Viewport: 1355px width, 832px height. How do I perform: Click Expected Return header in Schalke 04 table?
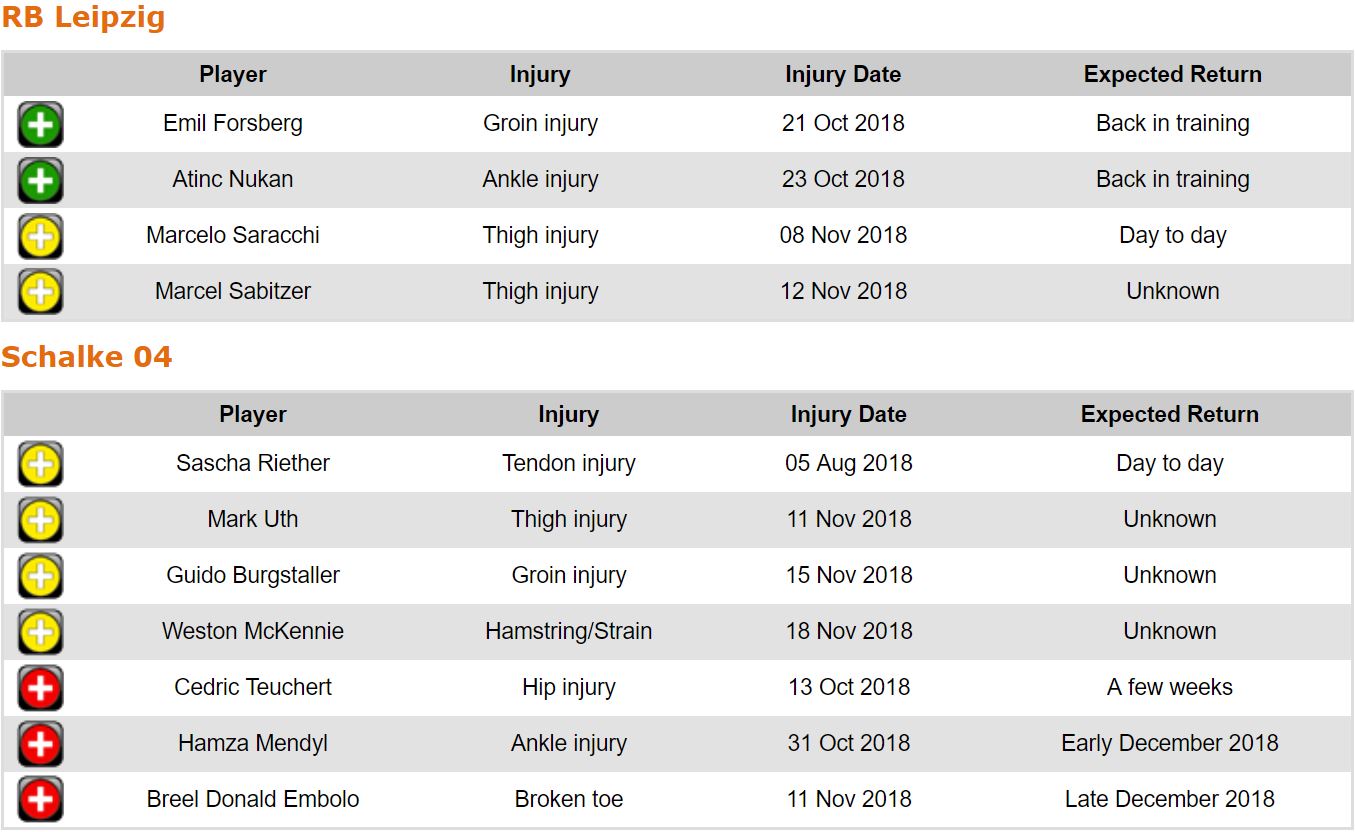tap(1169, 415)
